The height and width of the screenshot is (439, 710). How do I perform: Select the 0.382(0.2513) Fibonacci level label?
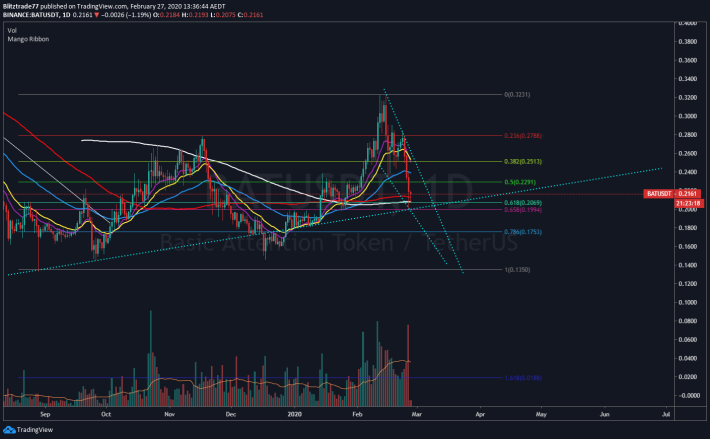(523, 161)
